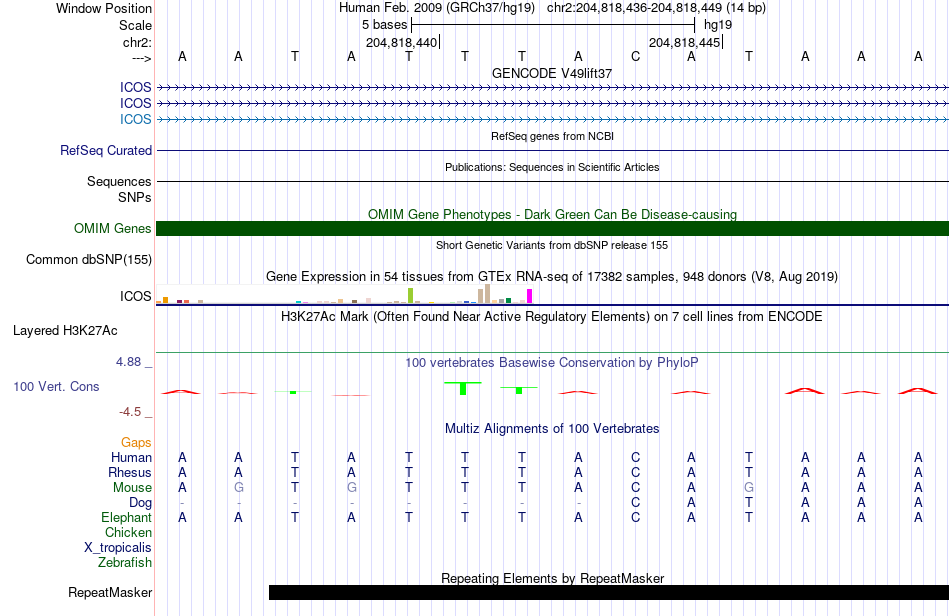Select the Elephant species row label
Viewport: 950px width, 616px height.
pyautogui.click(x=126, y=517)
